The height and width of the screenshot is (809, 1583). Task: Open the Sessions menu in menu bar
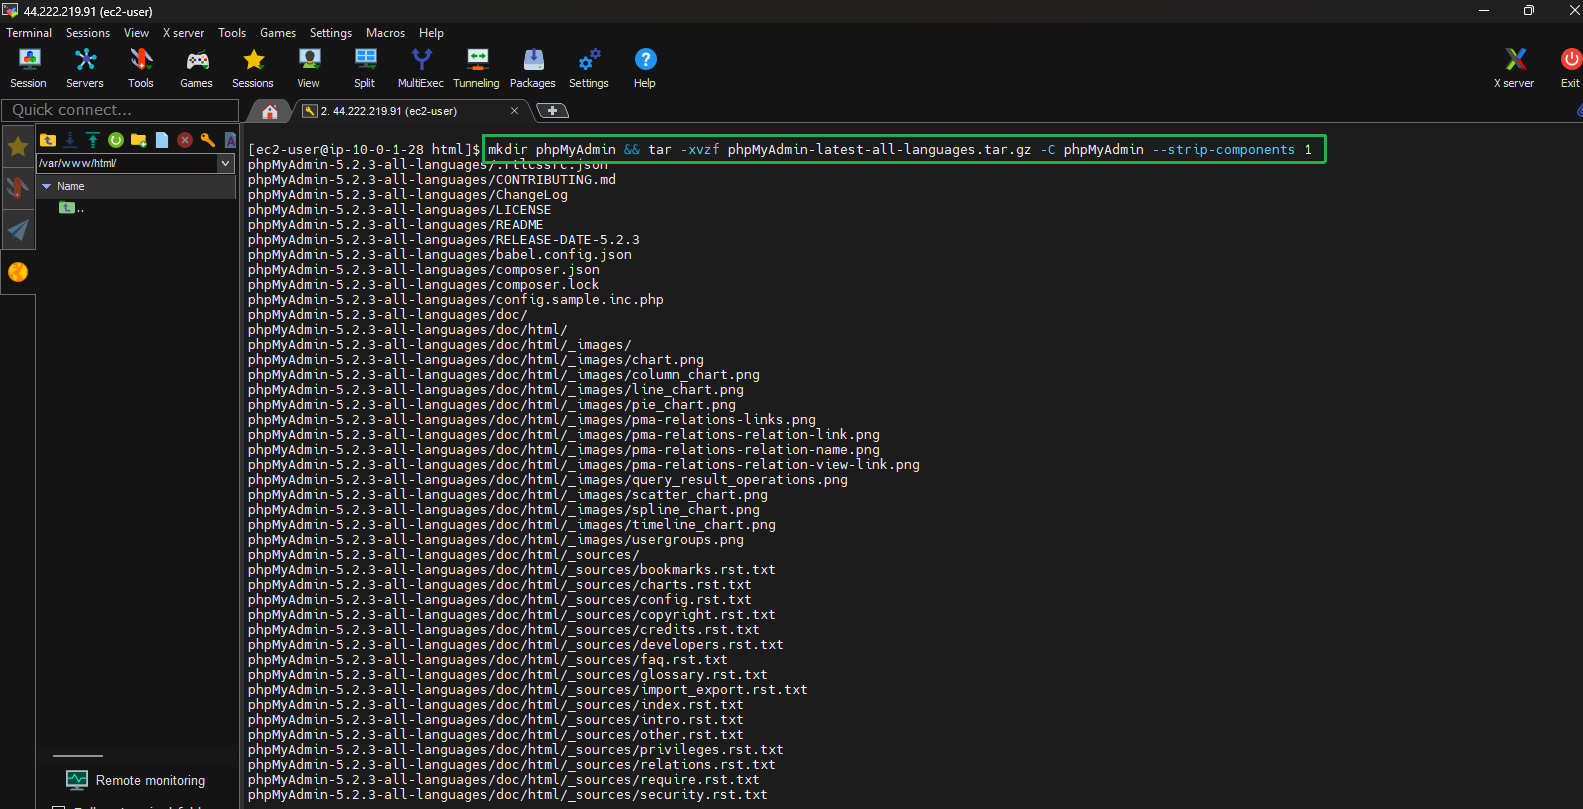[x=88, y=33]
